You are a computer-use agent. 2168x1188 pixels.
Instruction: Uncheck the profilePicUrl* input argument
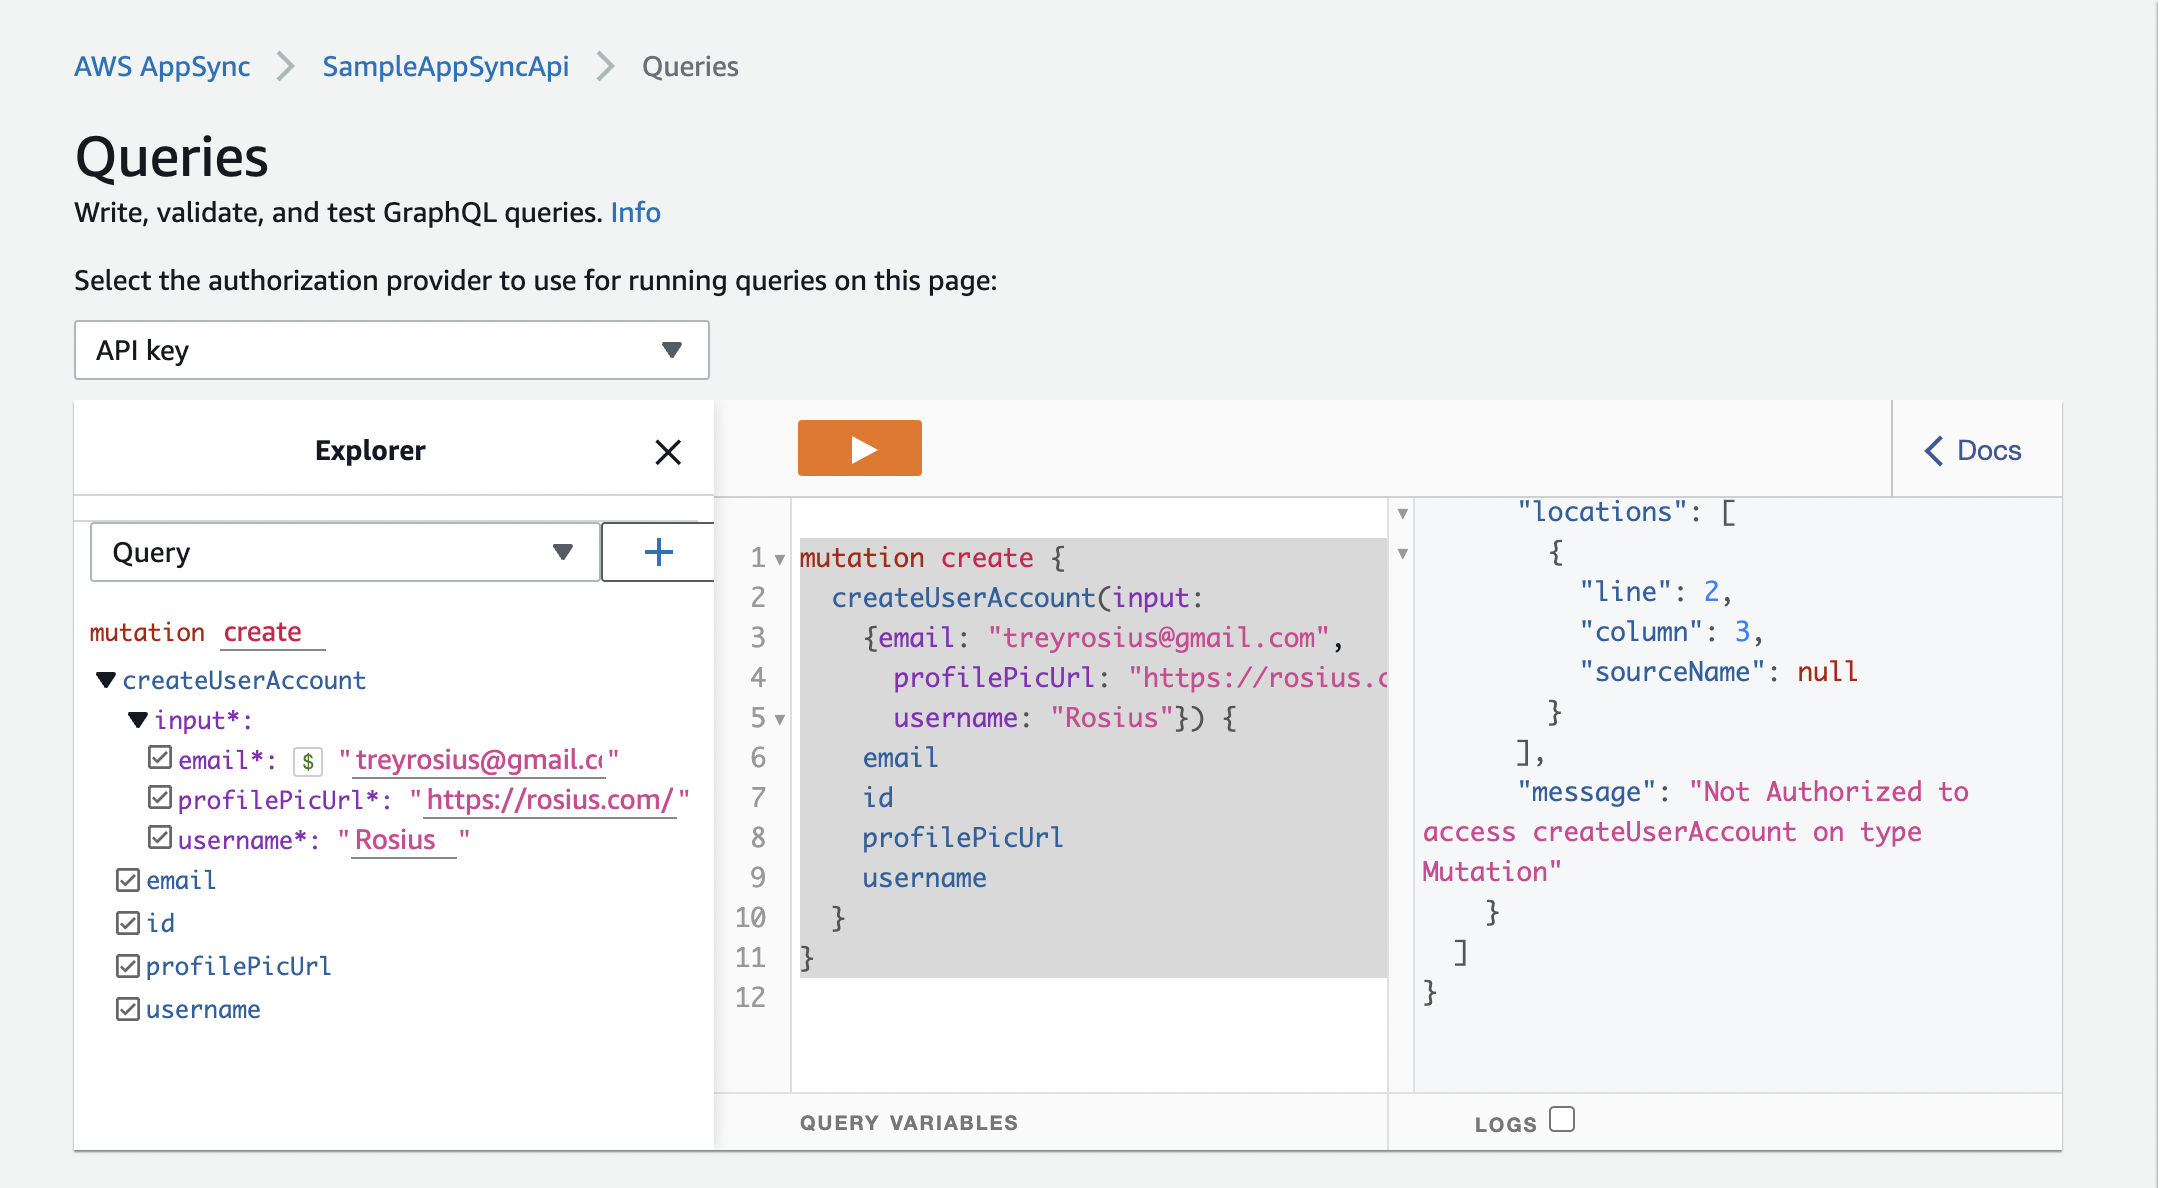160,797
